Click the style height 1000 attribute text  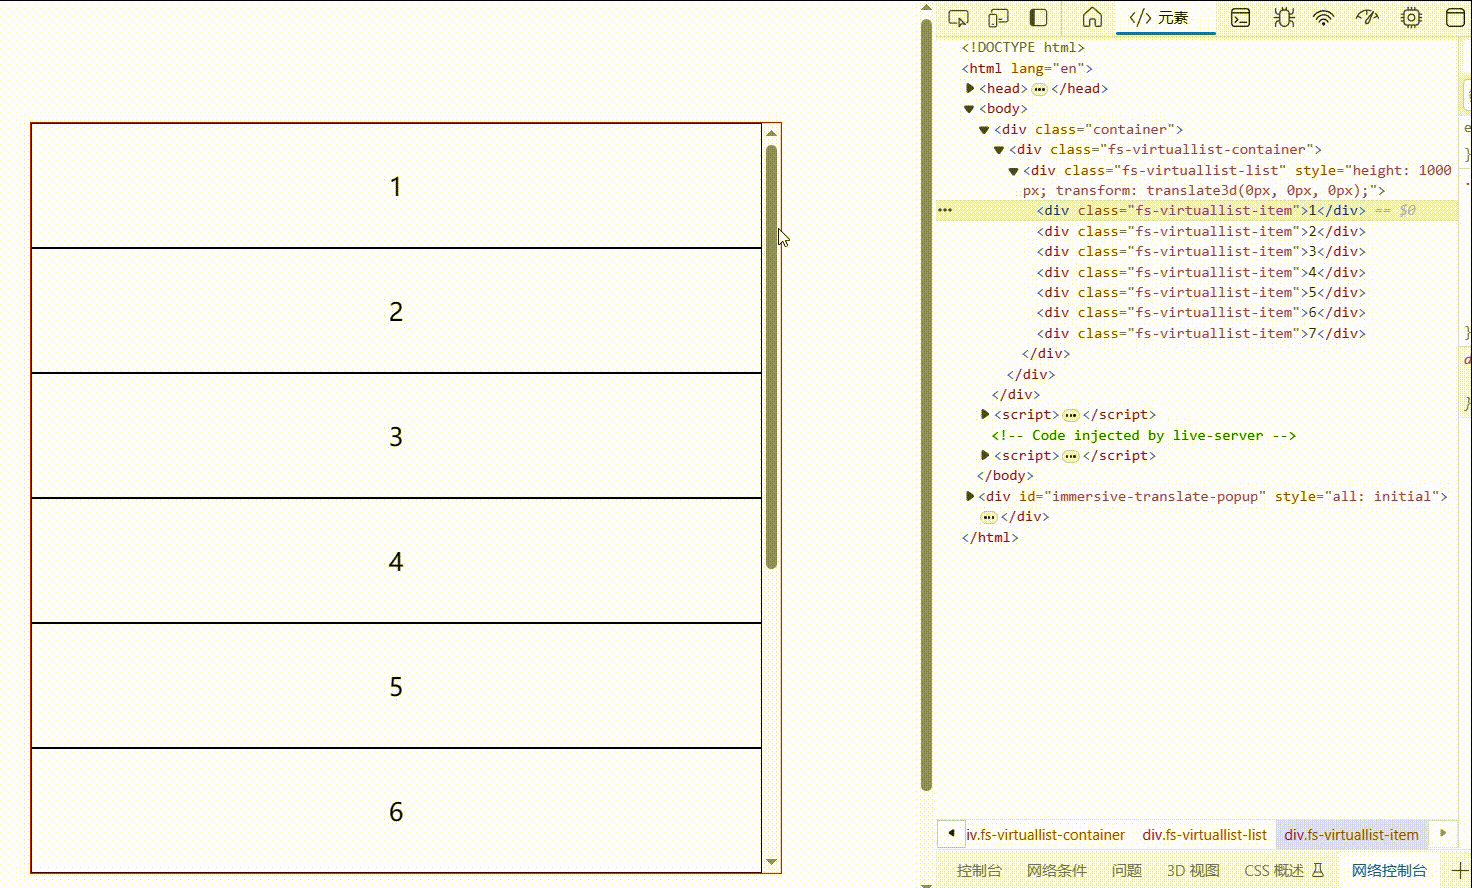pos(1373,170)
